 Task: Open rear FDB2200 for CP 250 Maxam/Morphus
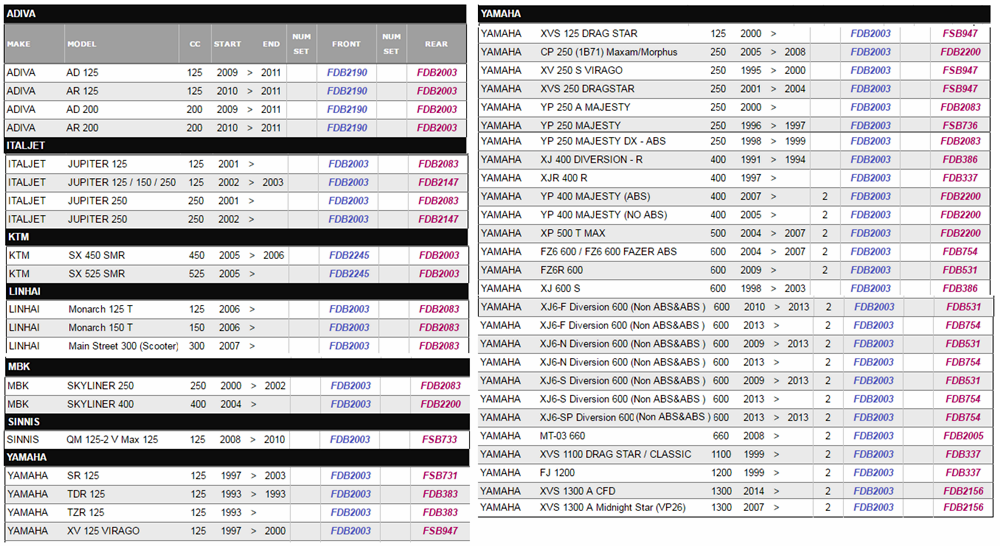coord(960,52)
